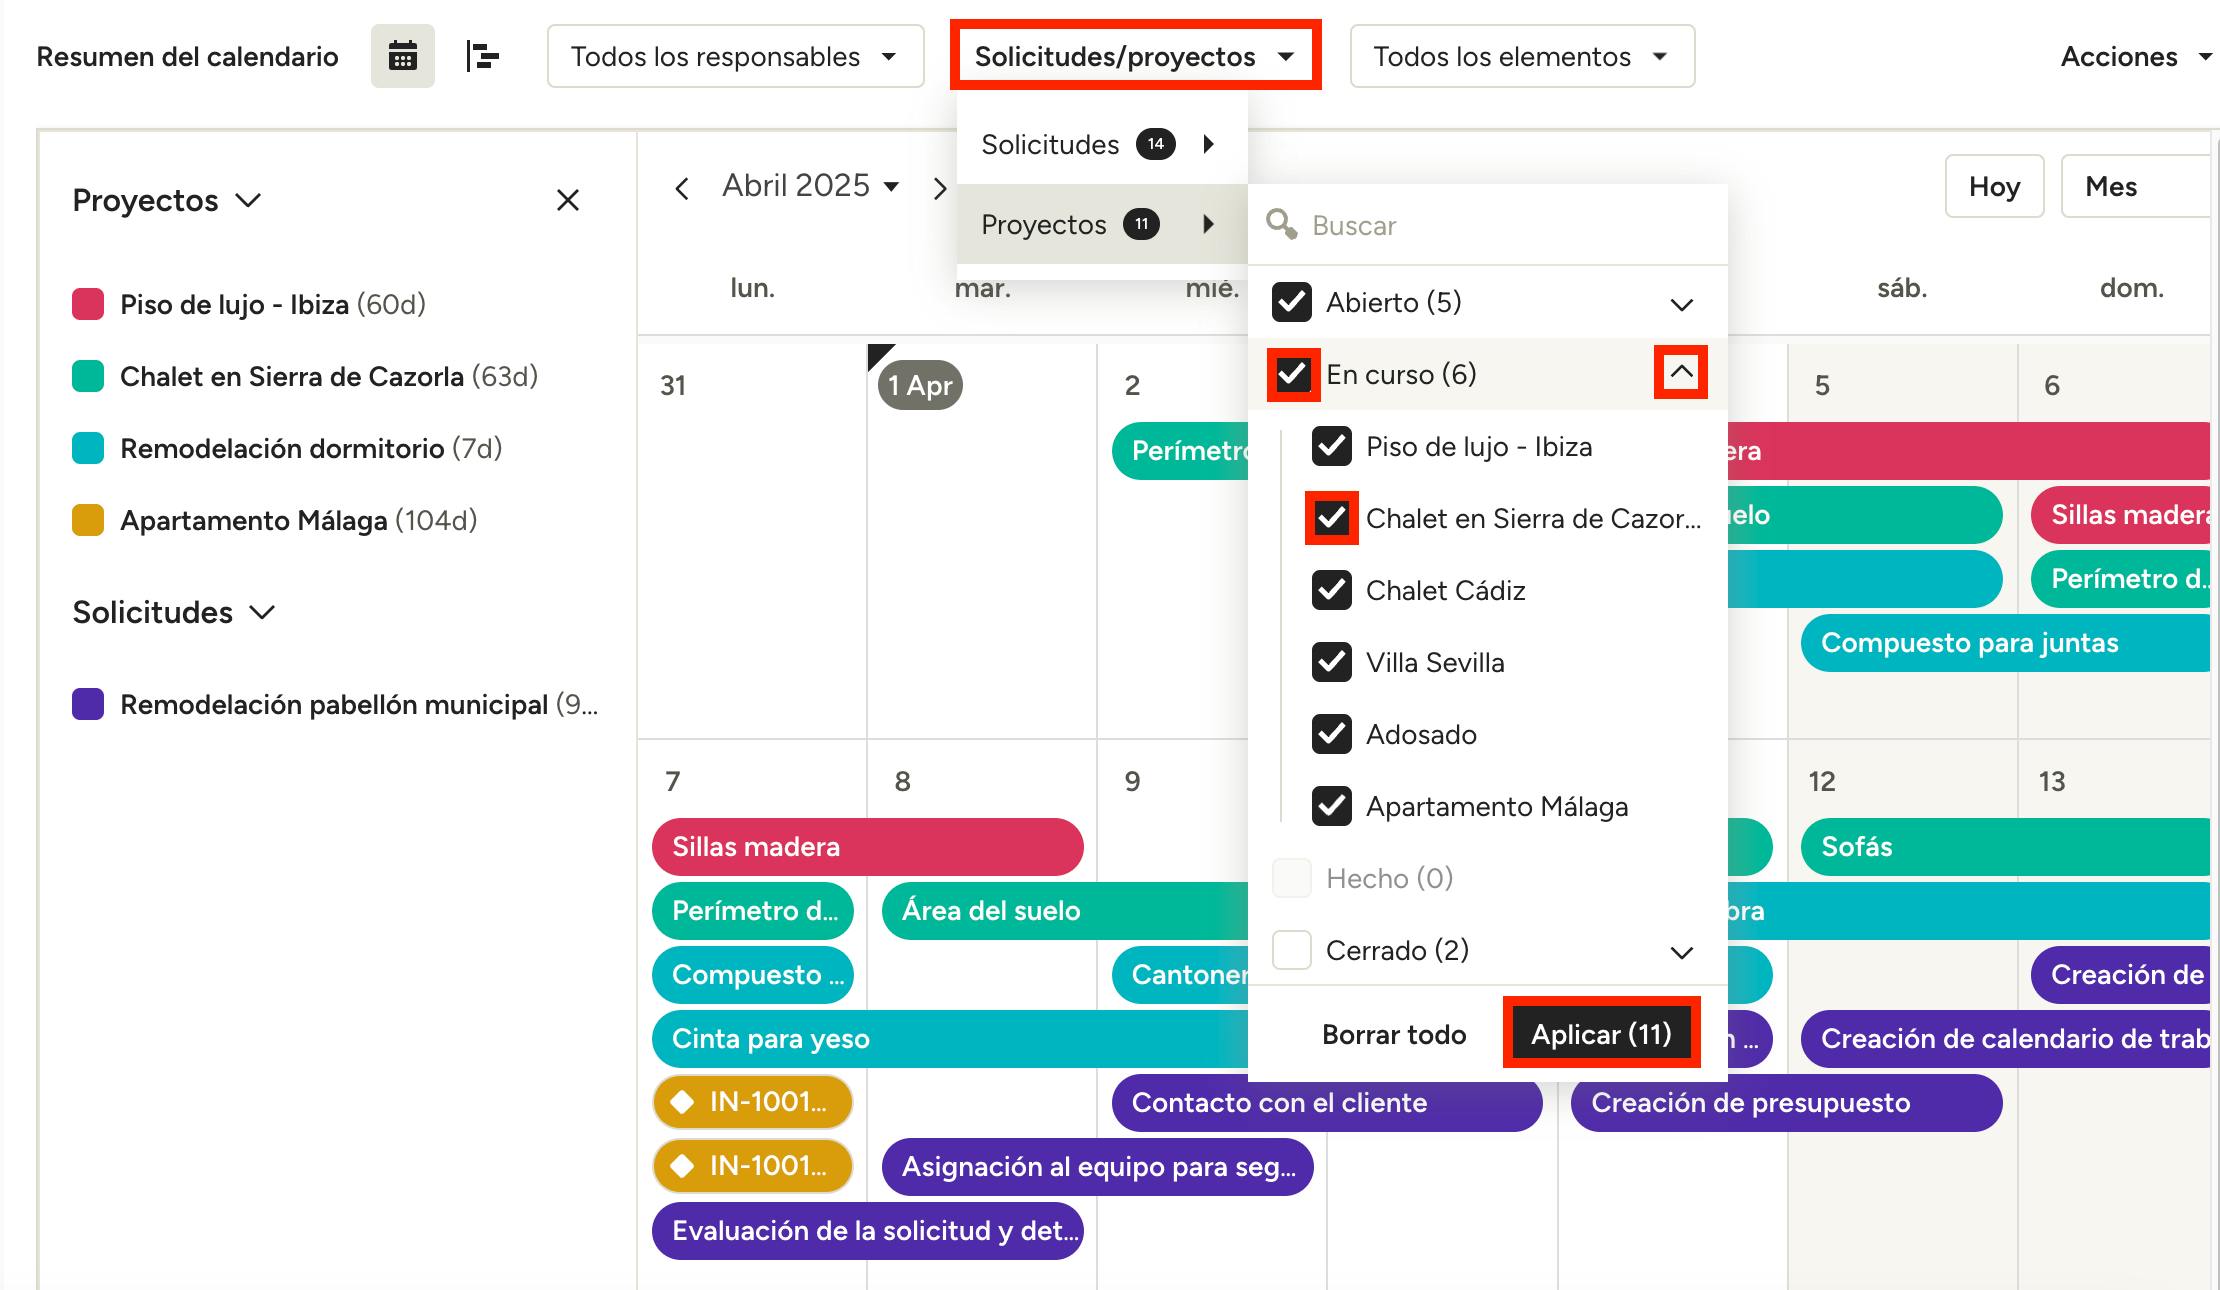The width and height of the screenshot is (2220, 1290).
Task: Uncheck the Chalet Cádiz checkbox
Action: tap(1332, 590)
